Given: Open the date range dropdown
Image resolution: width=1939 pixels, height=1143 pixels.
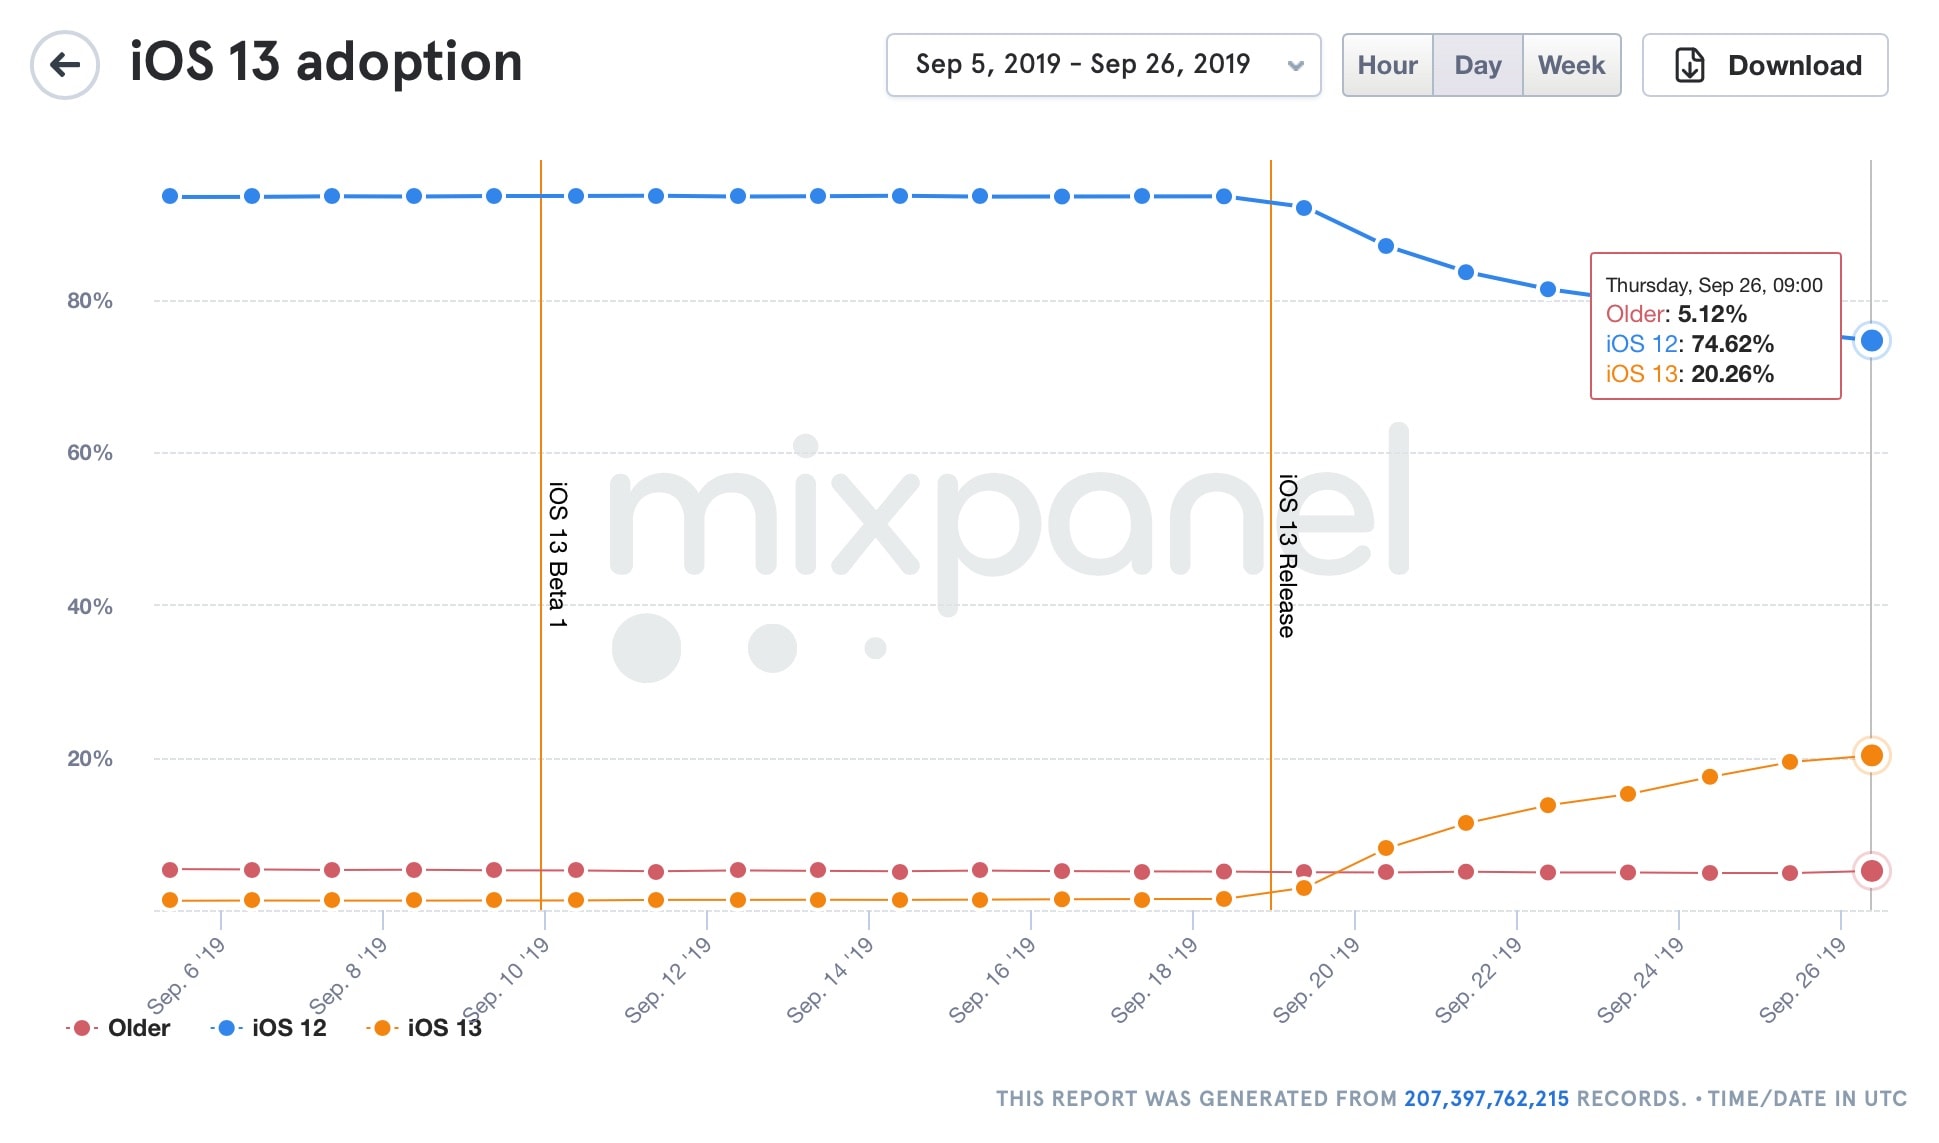Looking at the screenshot, I should pos(1082,65).
